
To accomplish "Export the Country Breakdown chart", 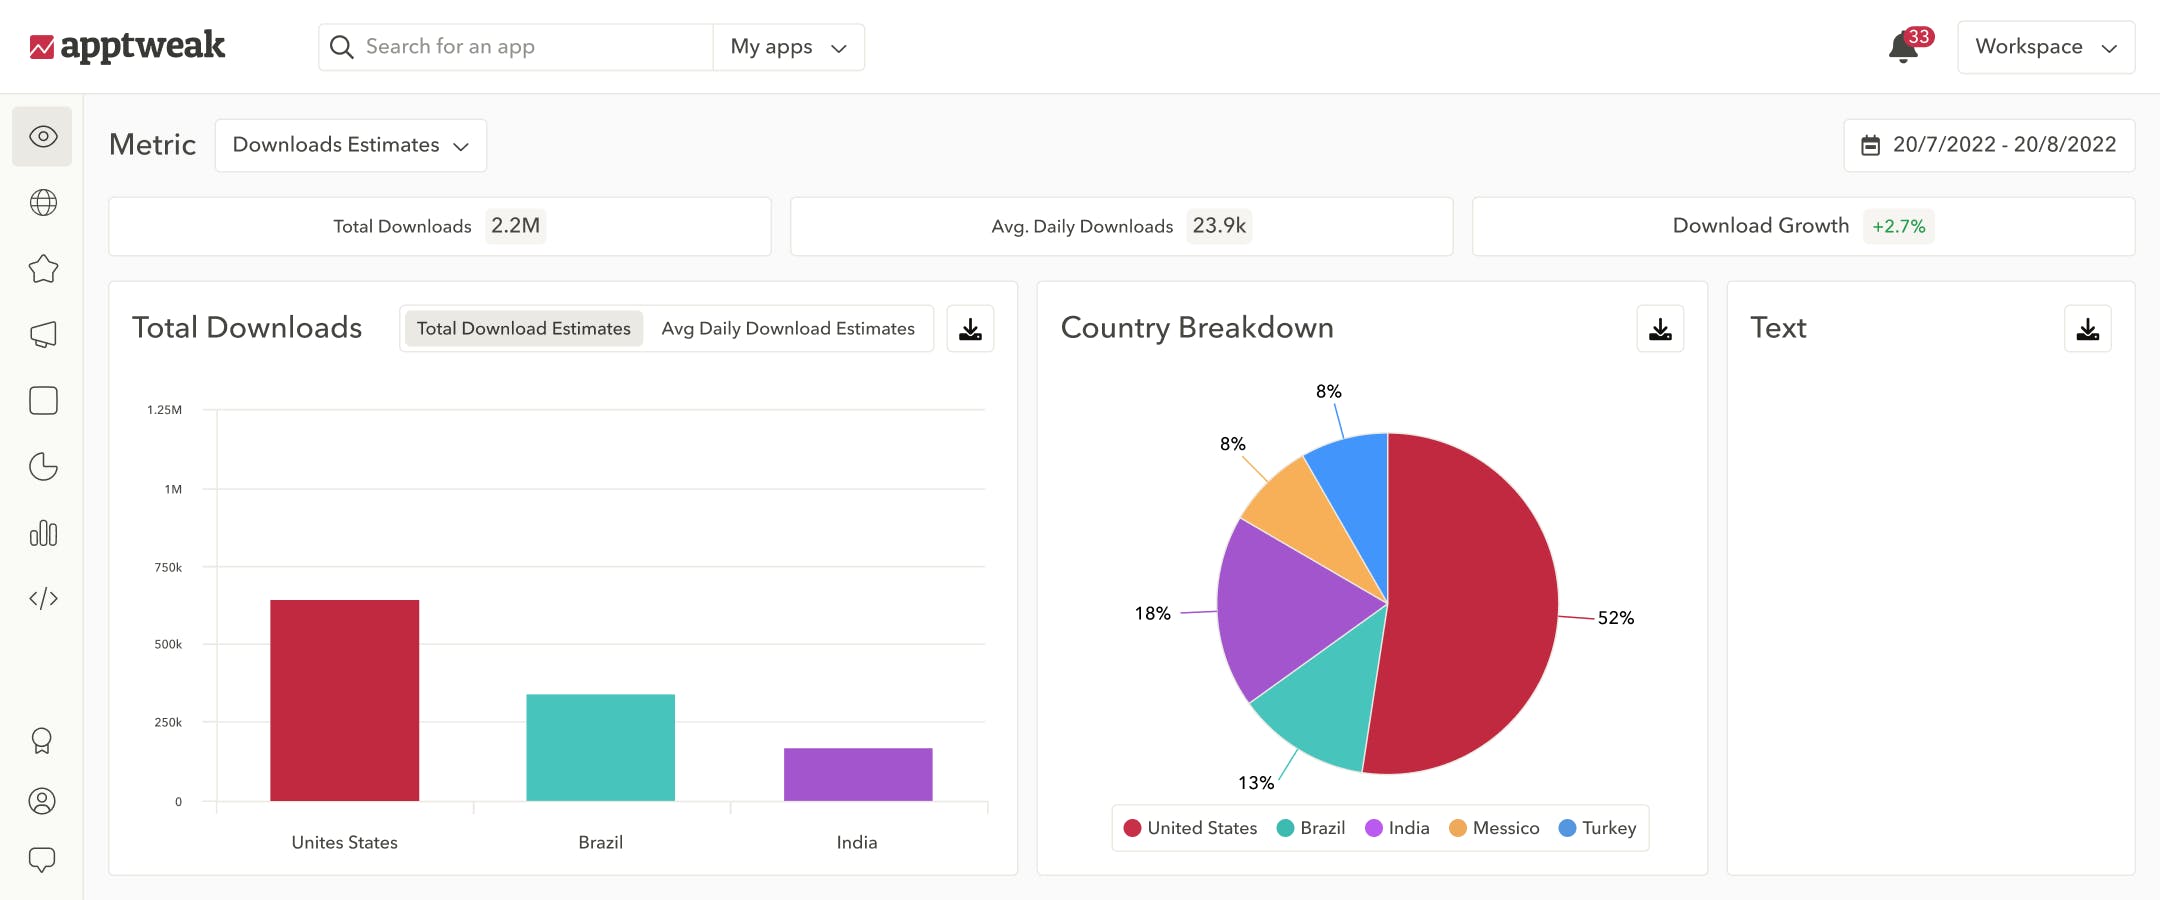I will (1660, 327).
